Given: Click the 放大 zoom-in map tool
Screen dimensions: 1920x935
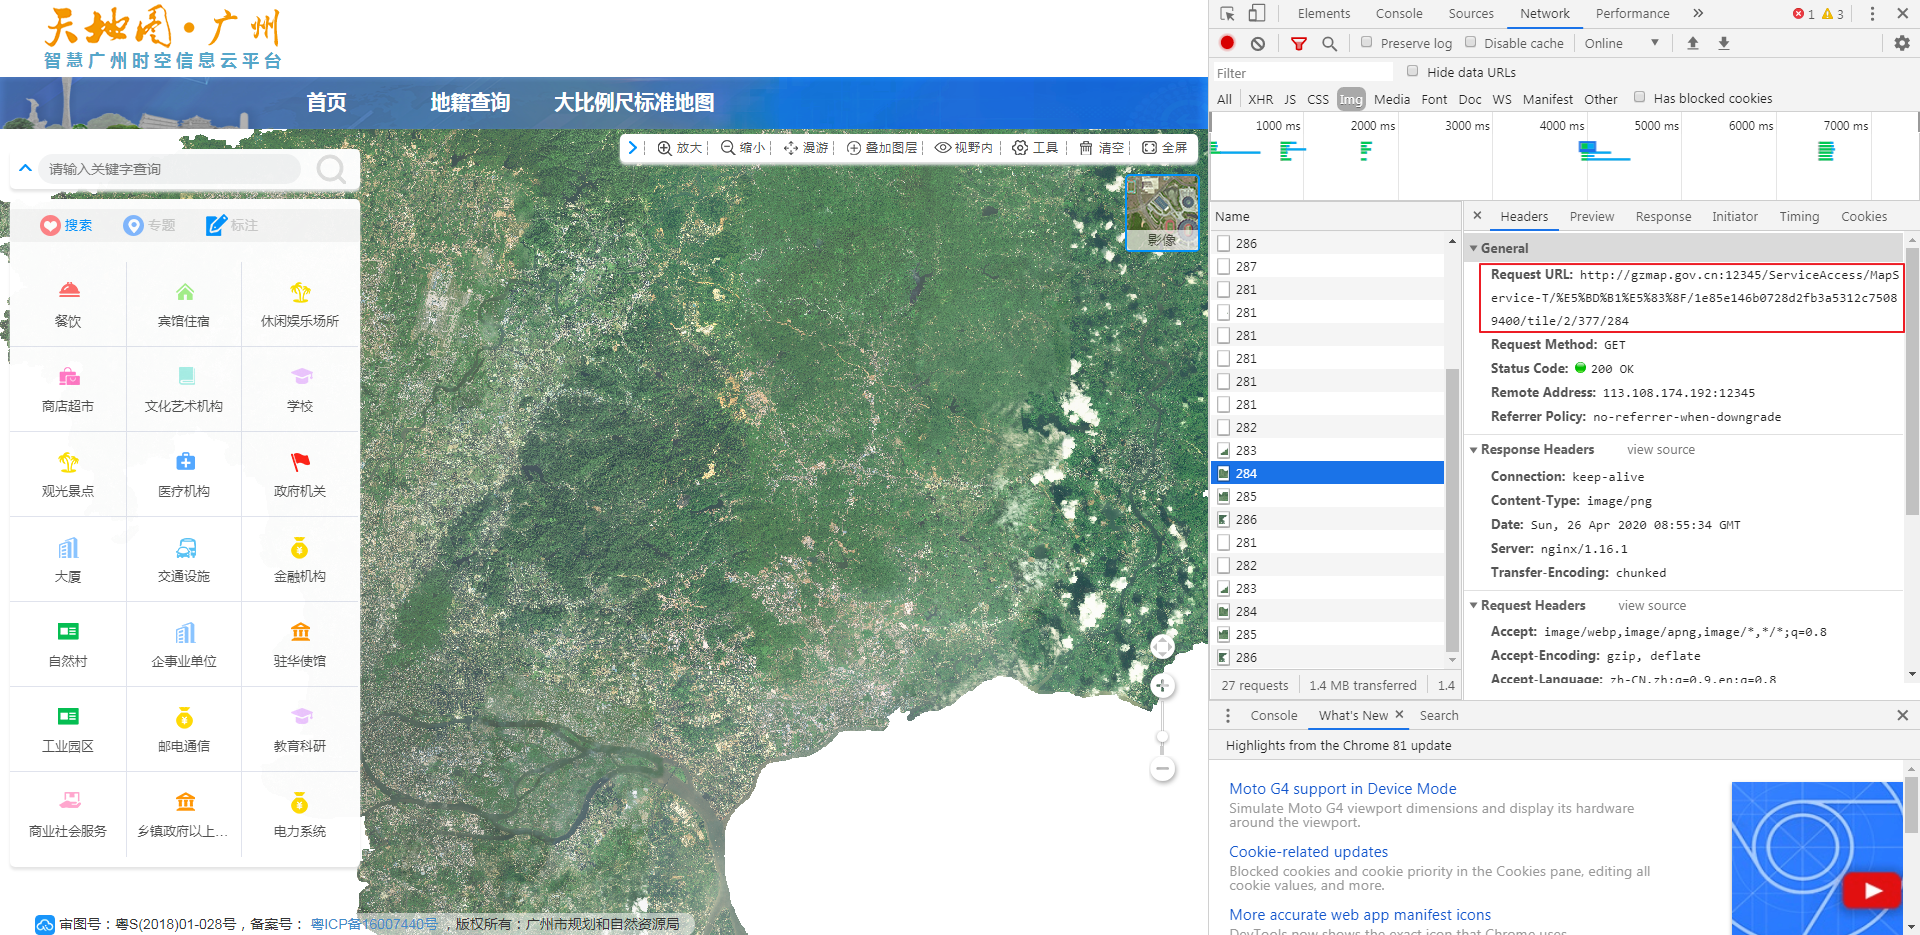Looking at the screenshot, I should [680, 148].
